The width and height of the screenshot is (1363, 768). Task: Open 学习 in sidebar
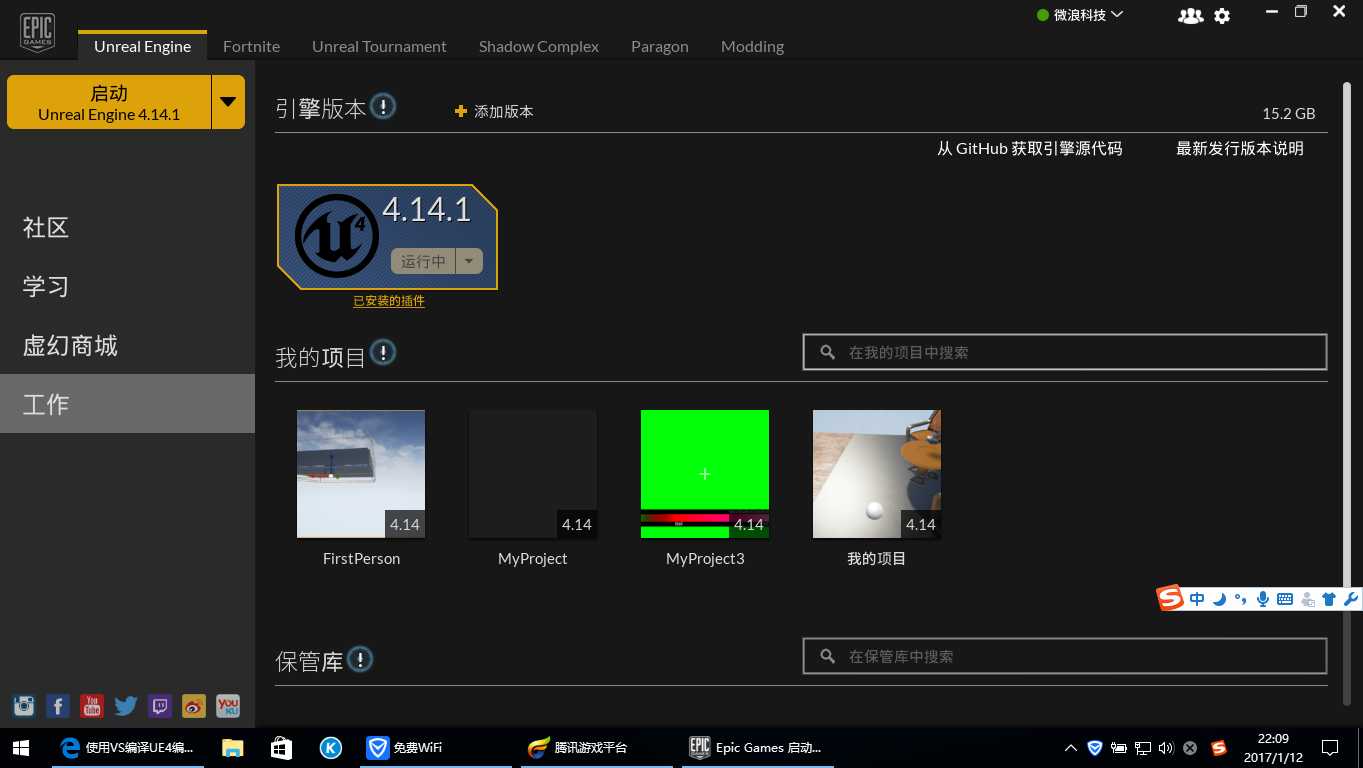pos(127,286)
